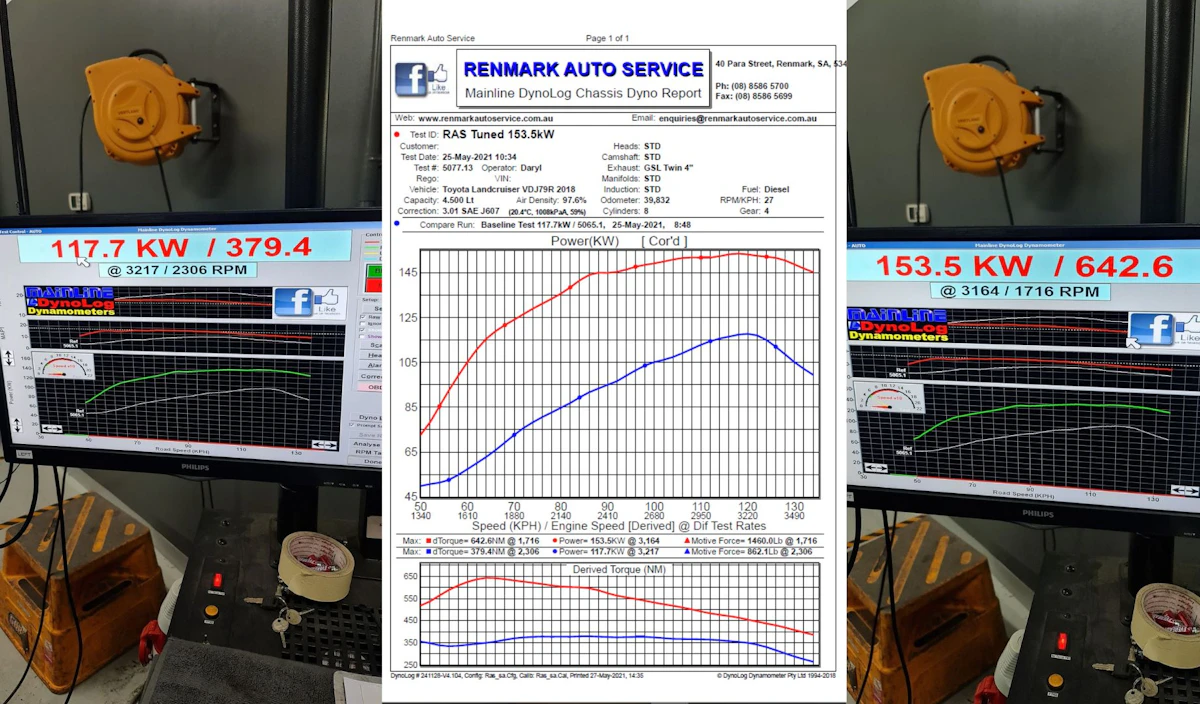Click Facebook Like icon in report header
1200x704 pixels.
tap(421, 79)
